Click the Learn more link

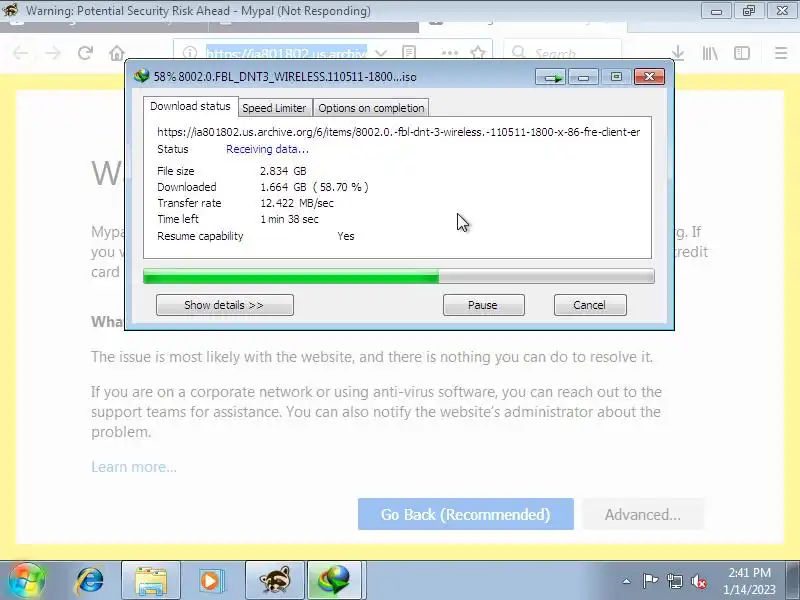134,467
